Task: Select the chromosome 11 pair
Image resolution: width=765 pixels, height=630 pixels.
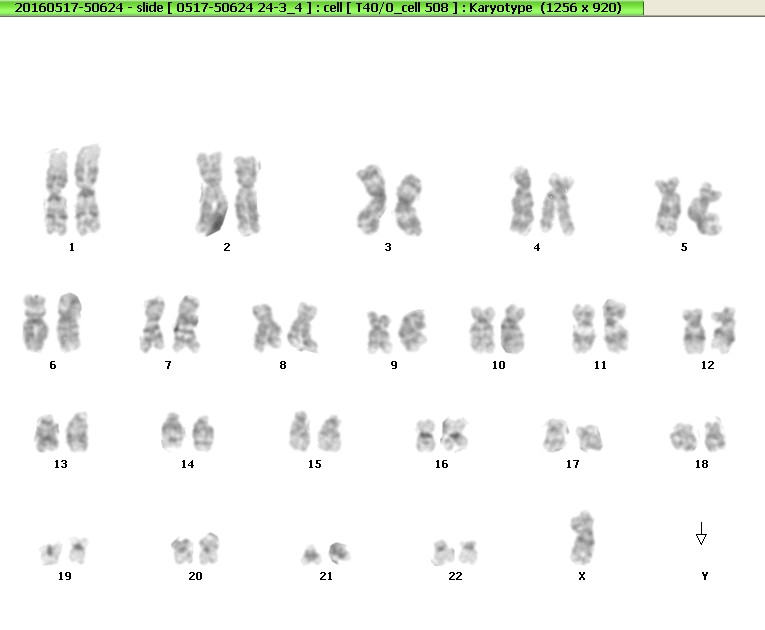Action: coord(600,326)
